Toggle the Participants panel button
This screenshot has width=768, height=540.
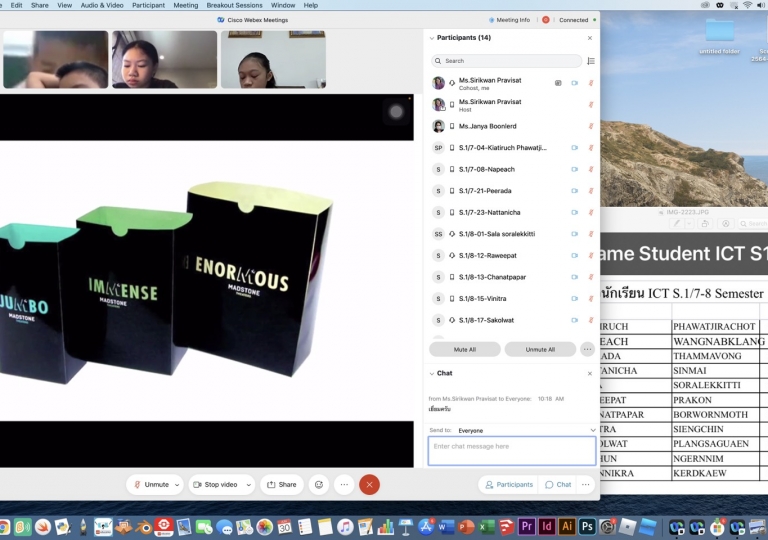pos(508,485)
